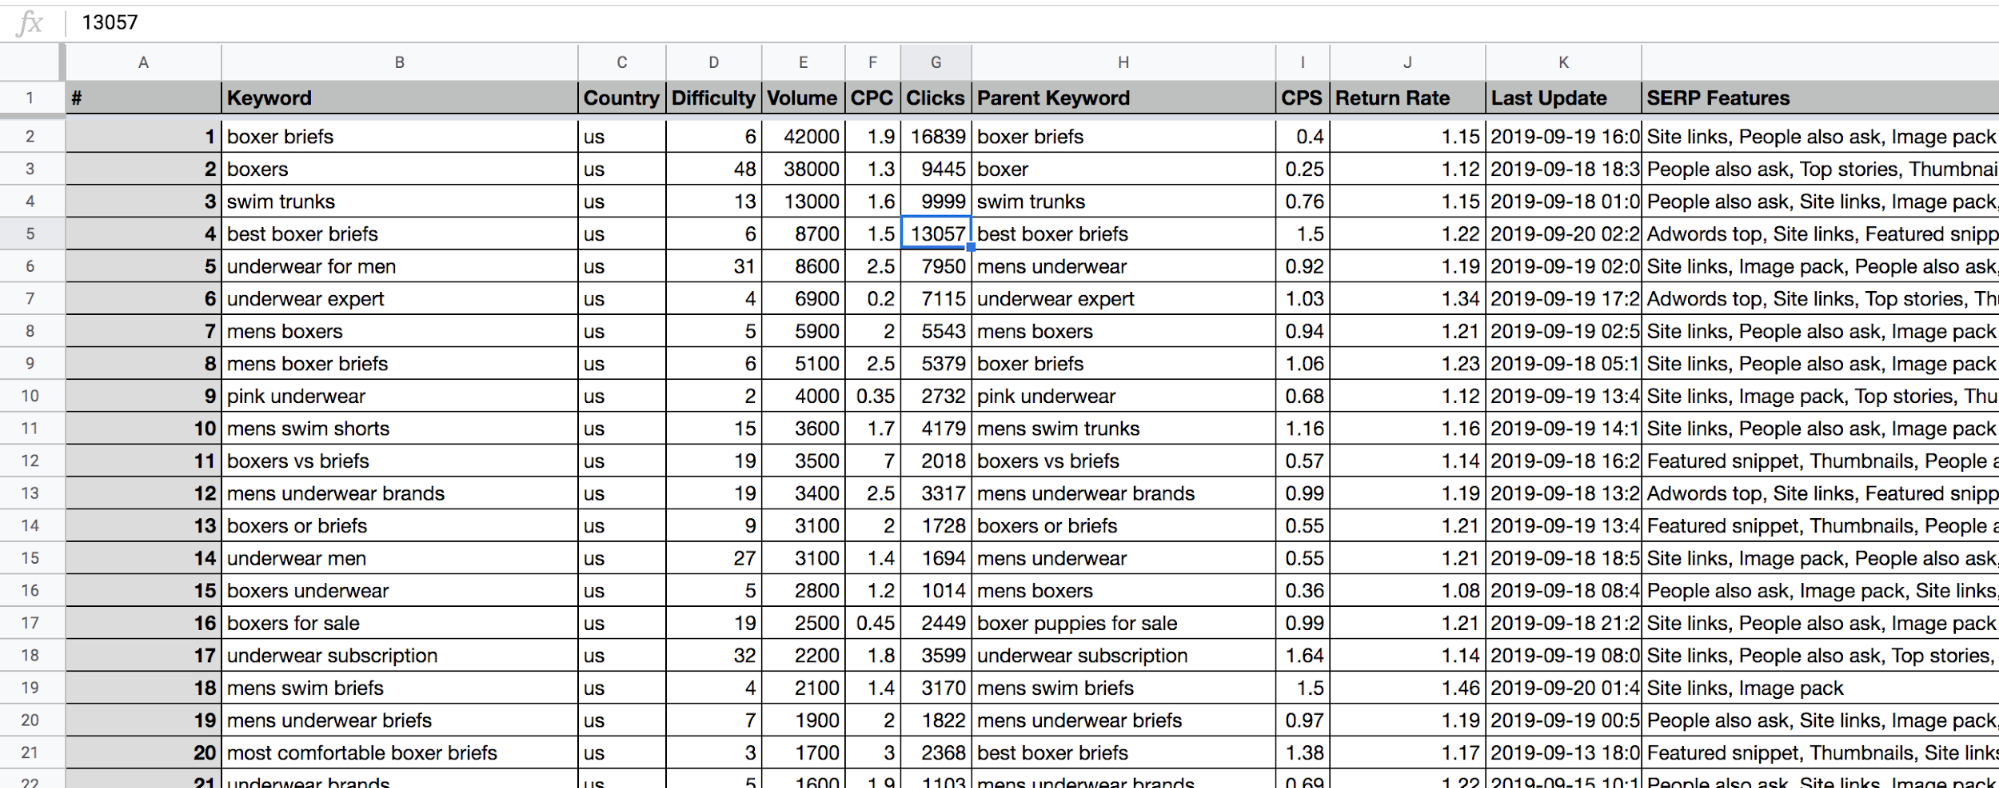Viewport: 1999px width, 788px height.
Task: Select the 'swim trunks' keyword cell
Action: point(399,202)
